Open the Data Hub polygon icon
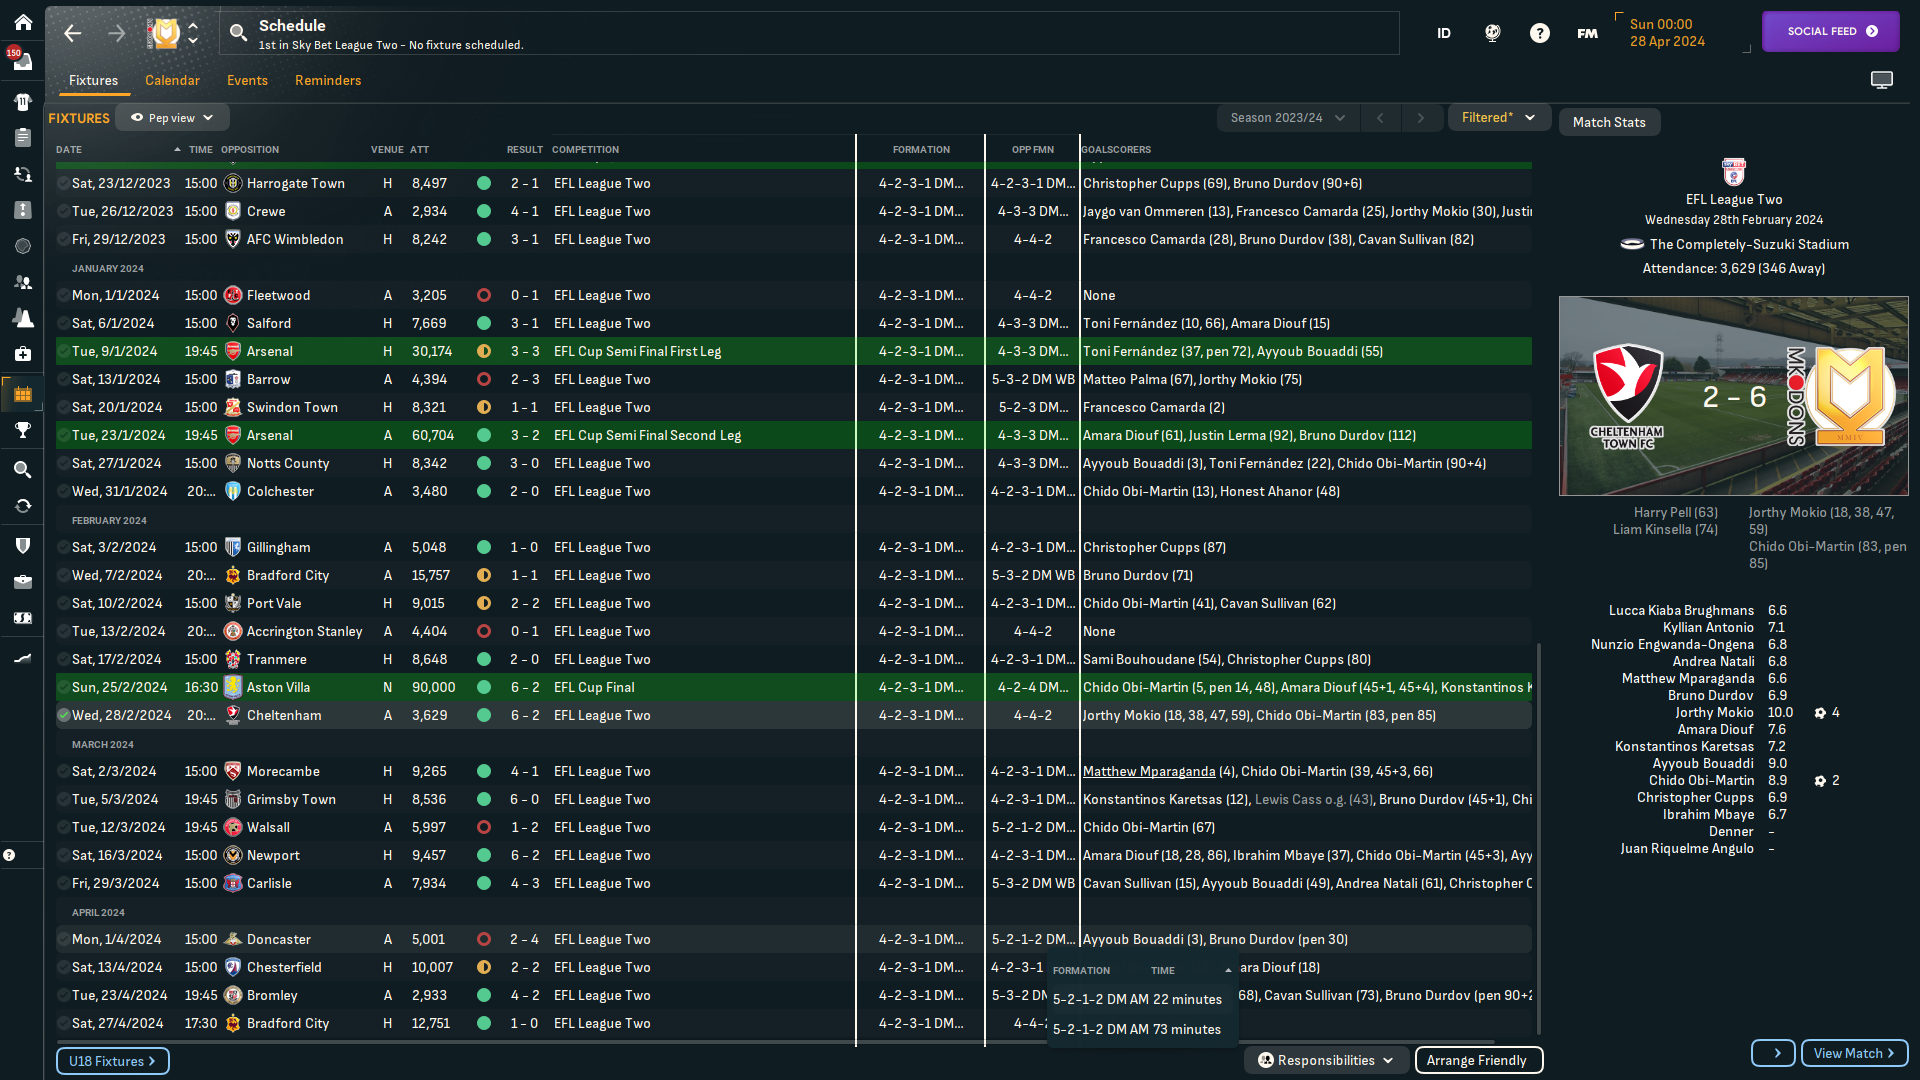The width and height of the screenshot is (1920, 1080). [x=22, y=246]
